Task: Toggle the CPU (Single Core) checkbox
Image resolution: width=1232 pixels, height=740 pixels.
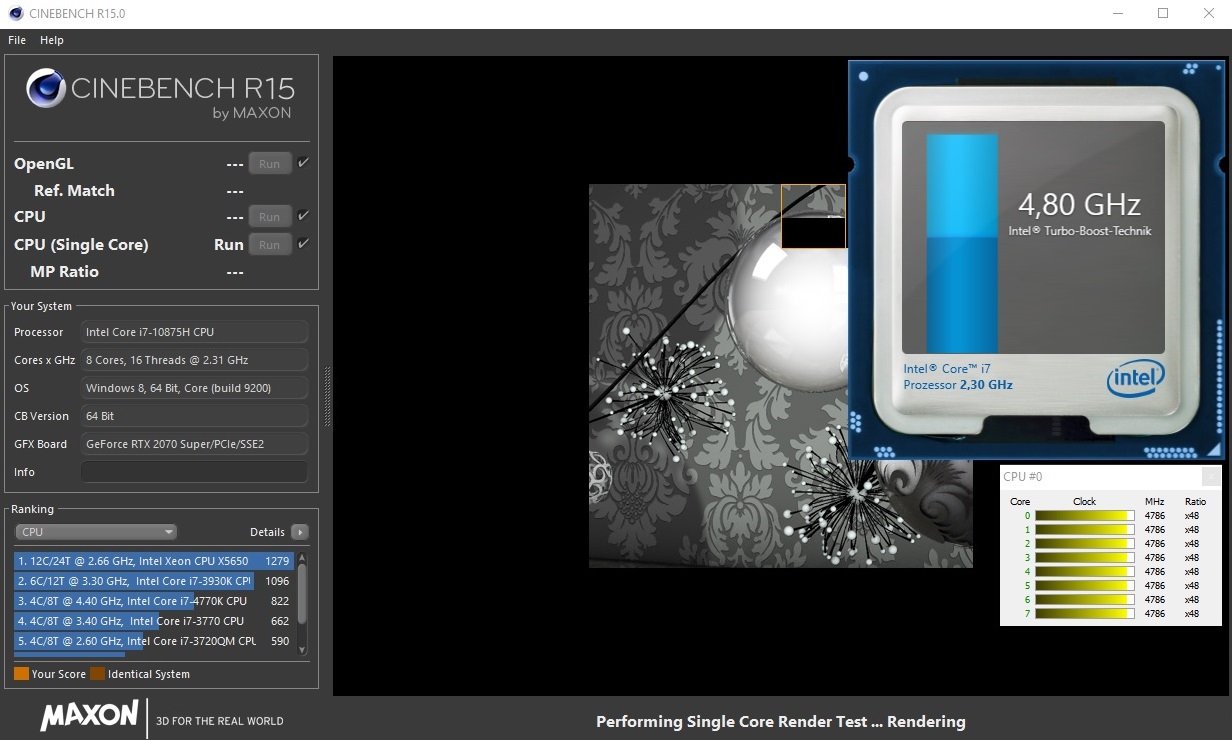Action: pos(304,244)
